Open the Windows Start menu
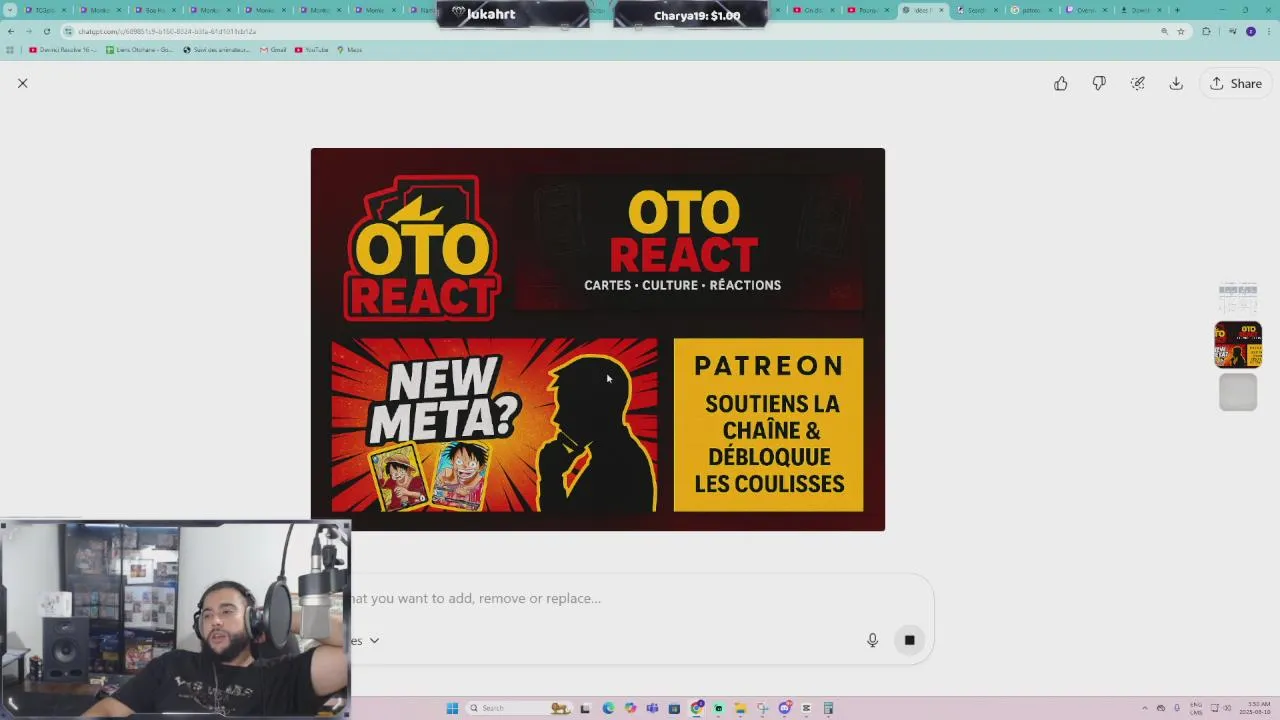The width and height of the screenshot is (1280, 720). 452,708
